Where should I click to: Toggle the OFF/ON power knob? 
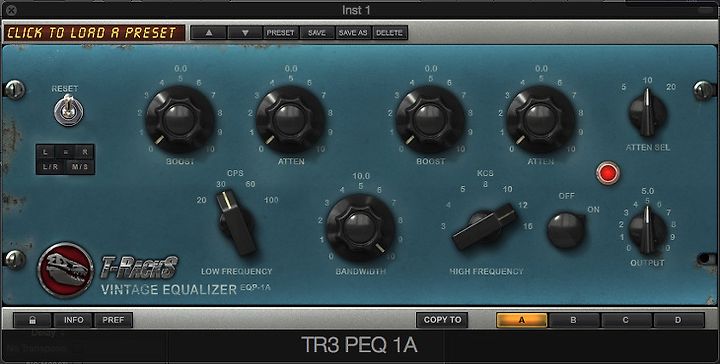(x=566, y=230)
